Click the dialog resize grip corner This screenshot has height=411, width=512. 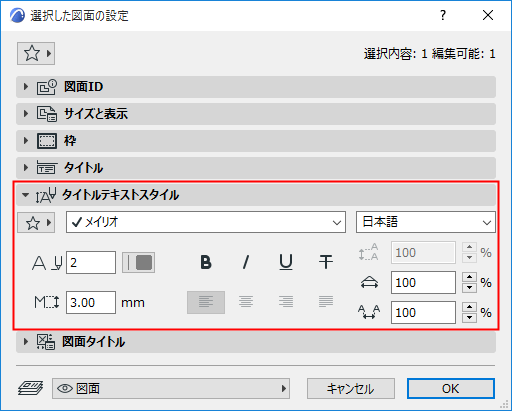(504, 404)
